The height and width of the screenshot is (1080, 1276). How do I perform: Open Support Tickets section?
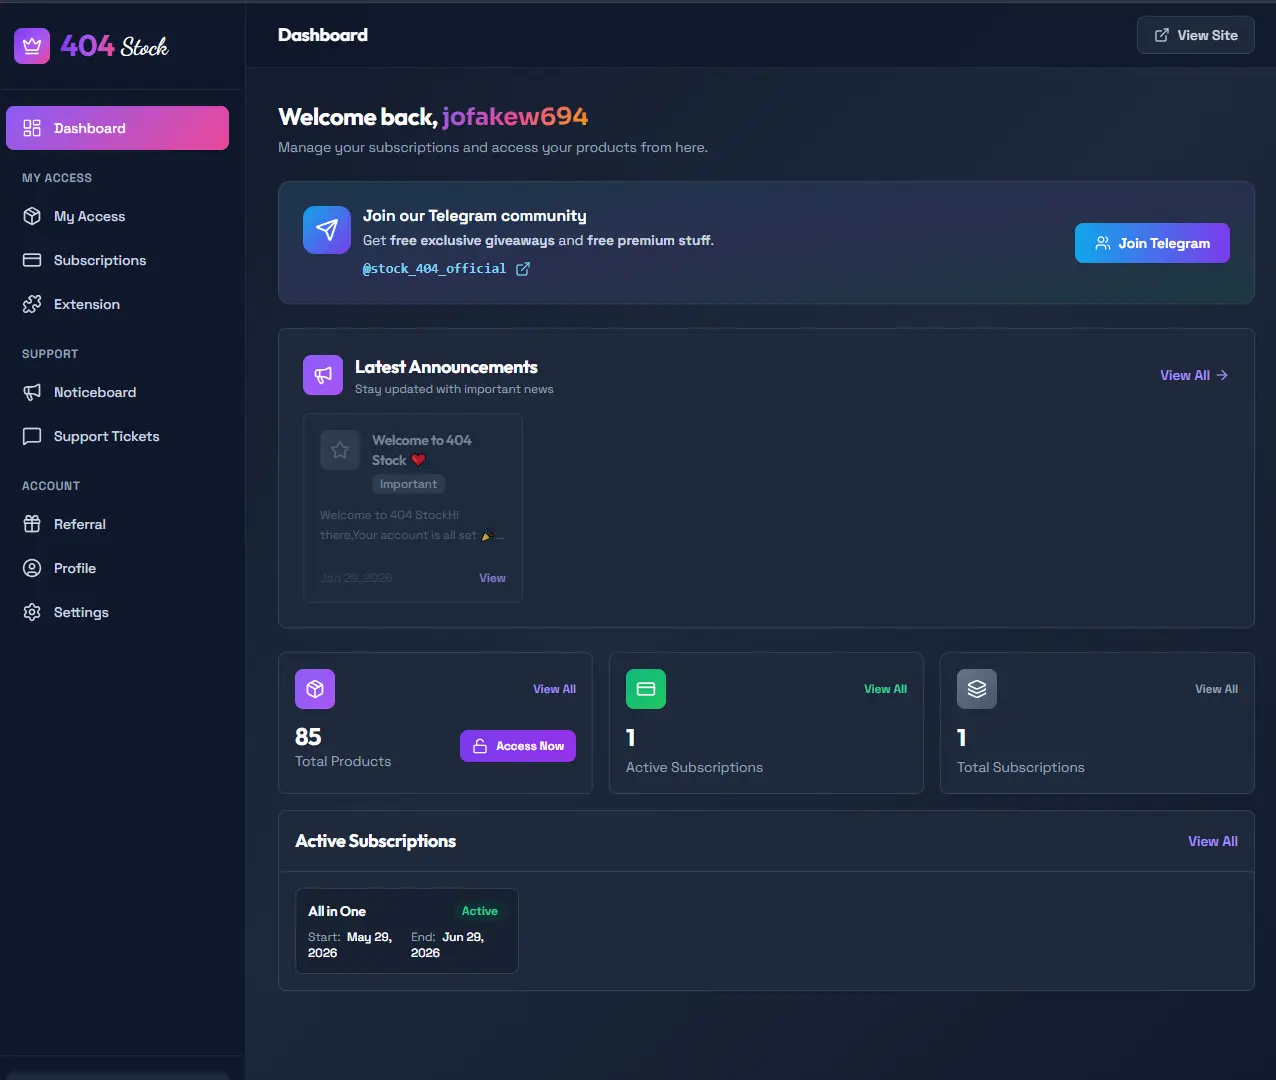pyautogui.click(x=117, y=436)
